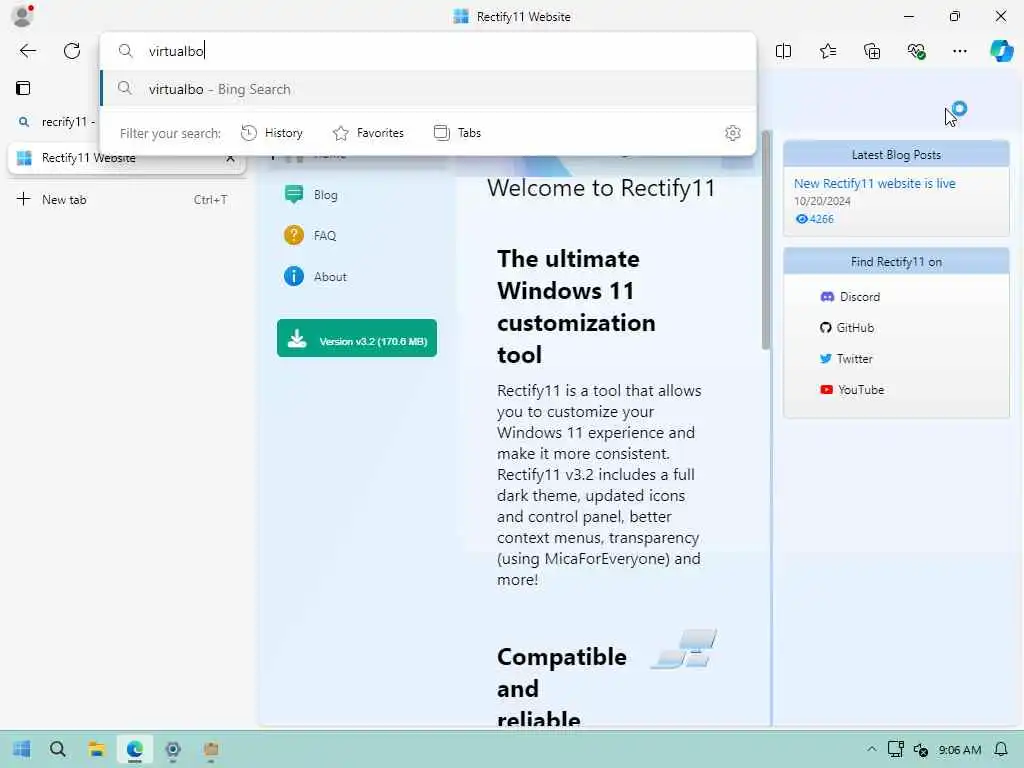This screenshot has height=768, width=1024.
Task: Show hidden system tray icons chevron
Action: tap(871, 749)
